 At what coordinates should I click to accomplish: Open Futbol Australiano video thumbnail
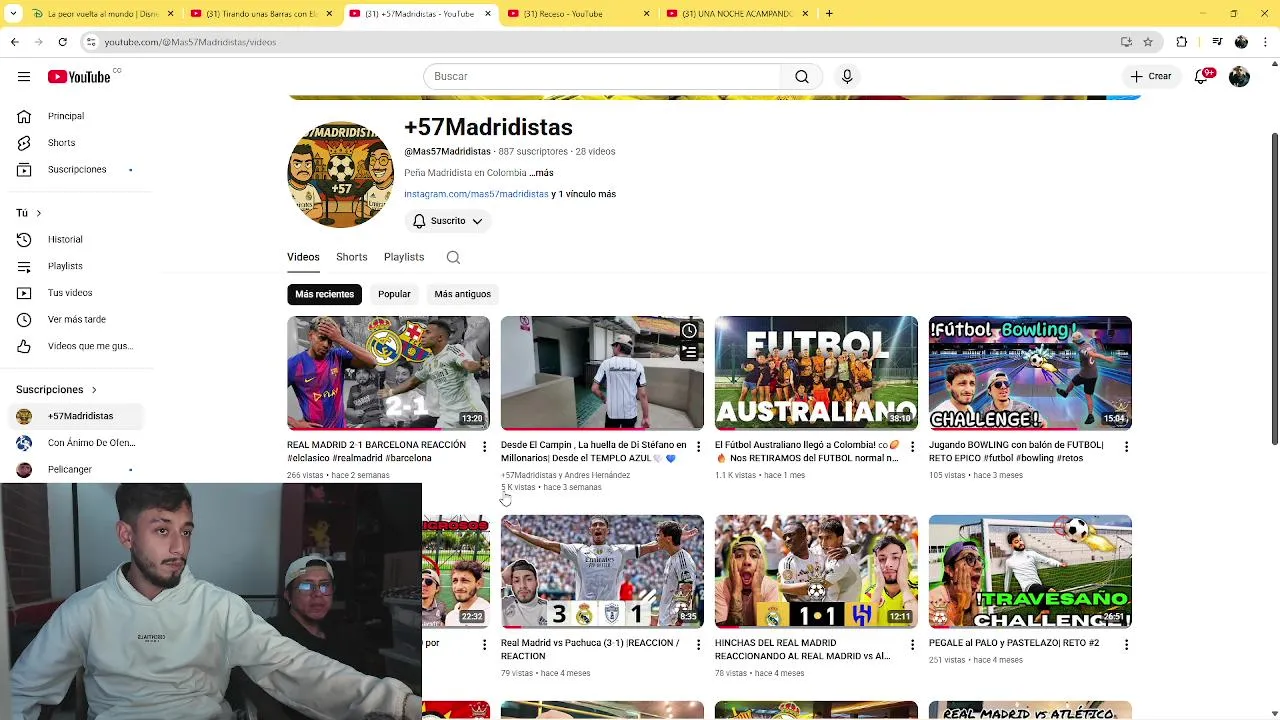click(816, 373)
